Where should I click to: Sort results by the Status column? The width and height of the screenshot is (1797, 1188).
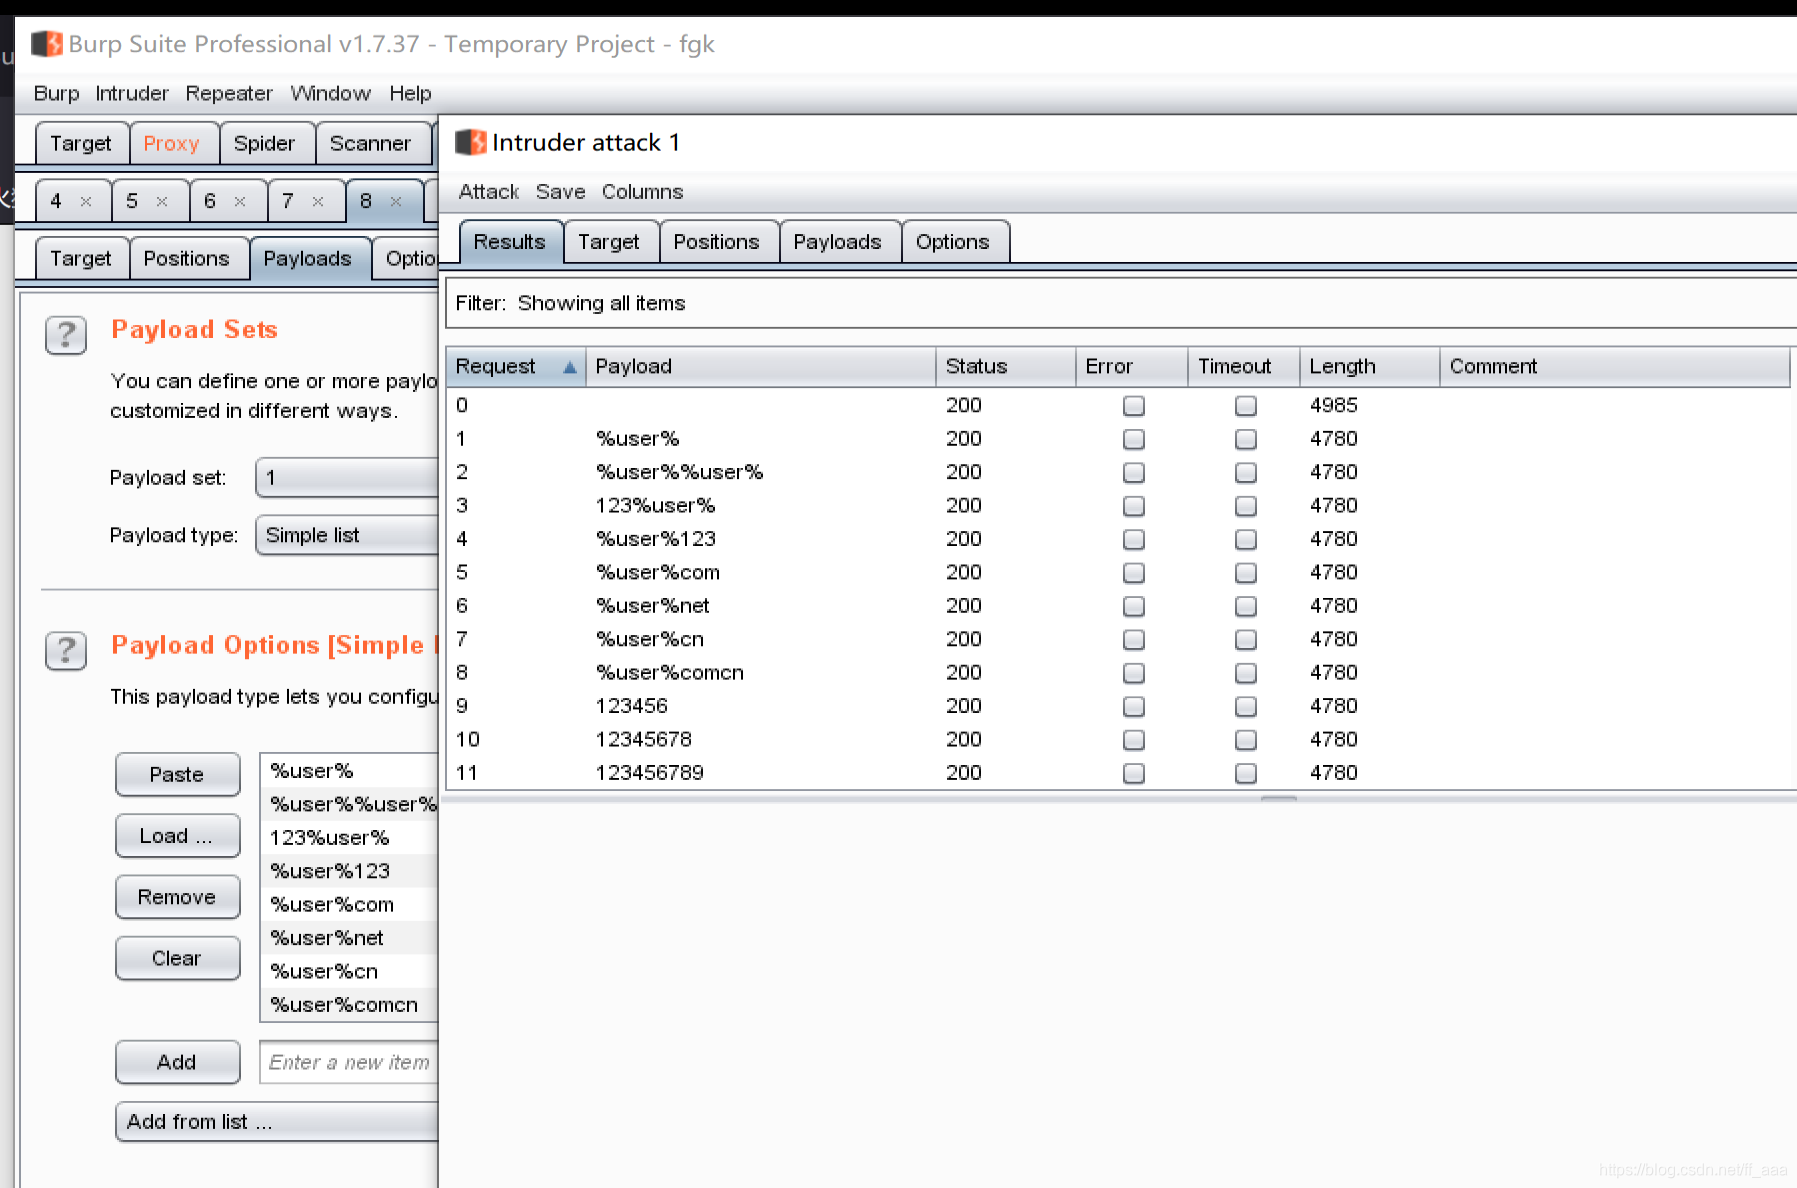1005,367
